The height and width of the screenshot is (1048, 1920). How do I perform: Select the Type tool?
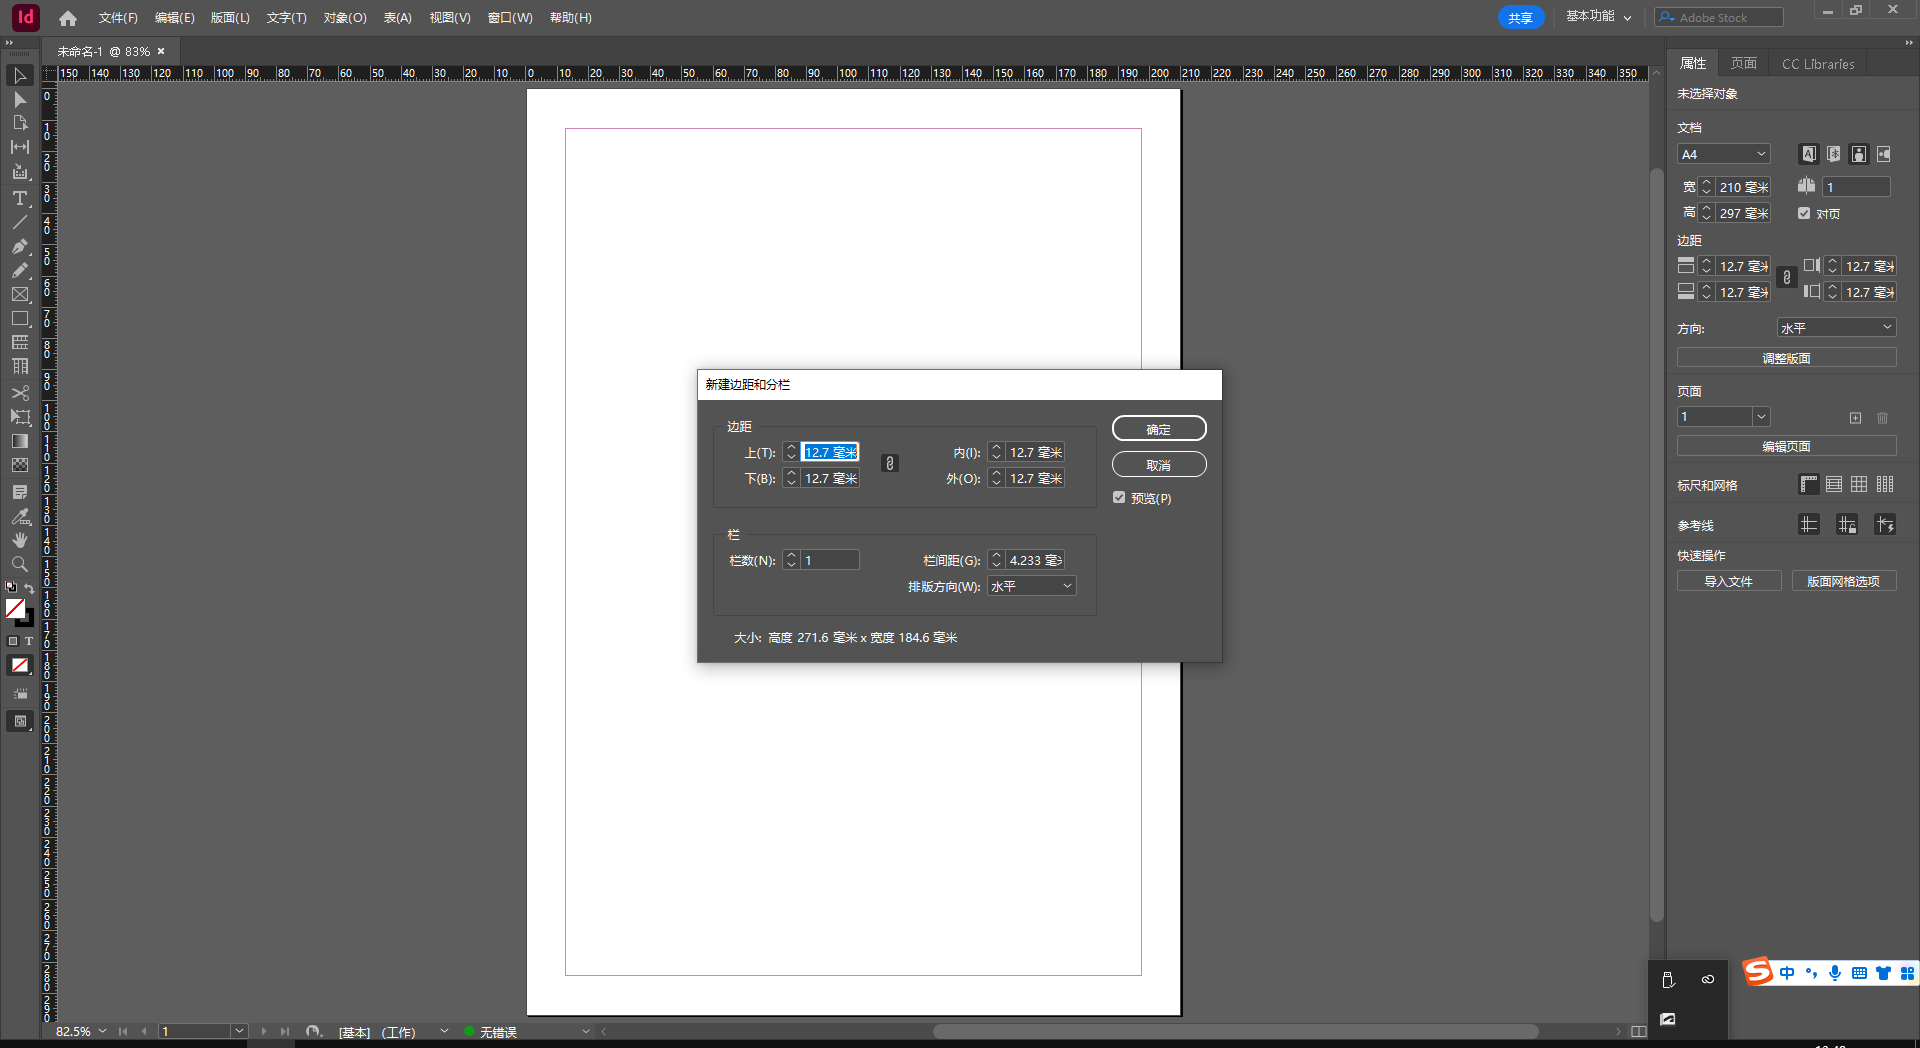tap(19, 198)
